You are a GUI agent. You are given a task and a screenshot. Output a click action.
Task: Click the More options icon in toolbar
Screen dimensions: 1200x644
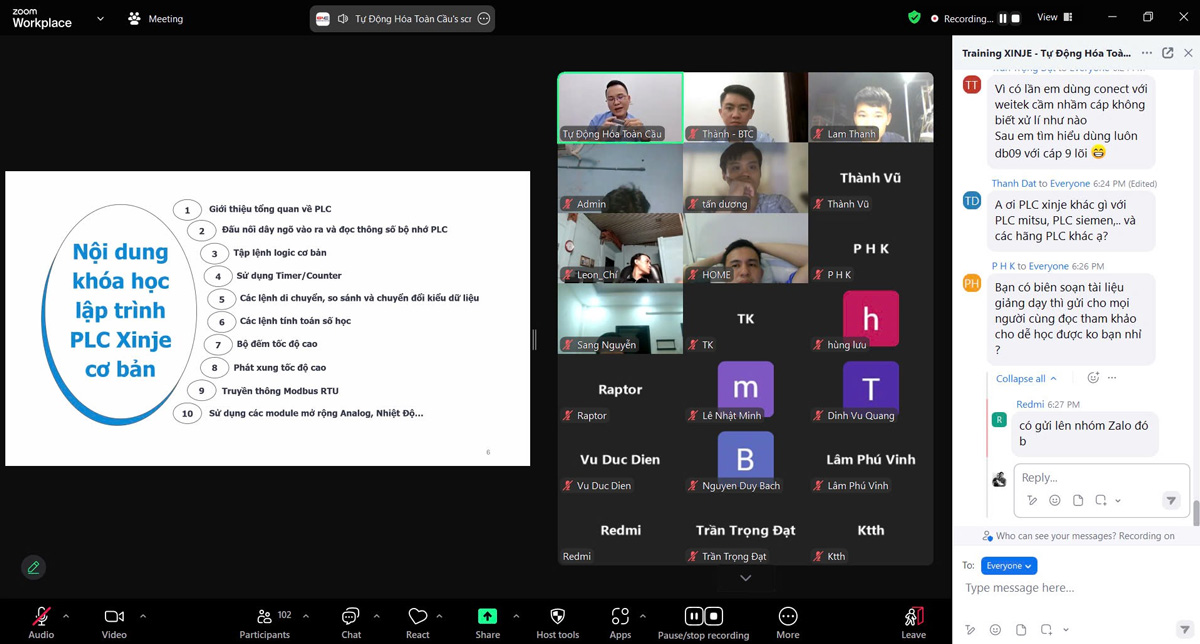pyautogui.click(x=787, y=617)
